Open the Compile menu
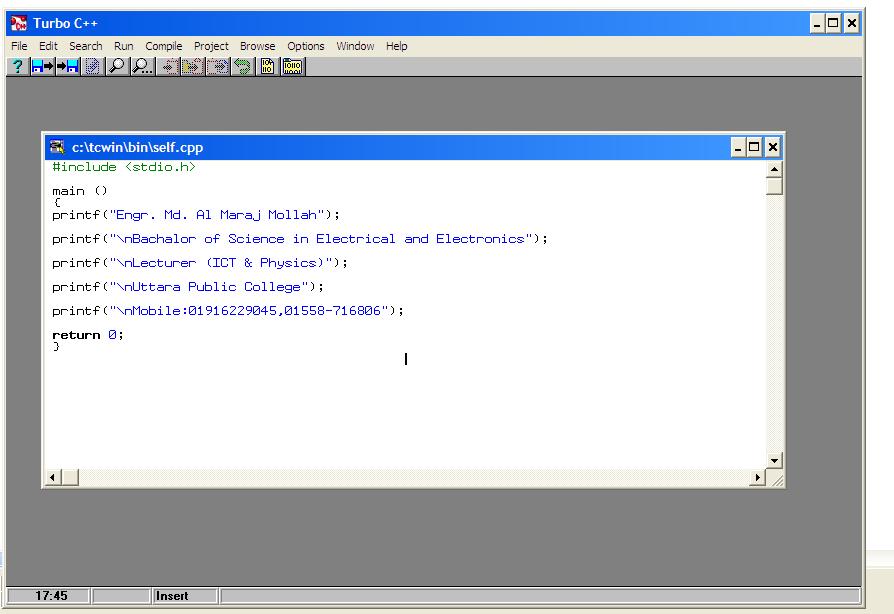The height and width of the screenshot is (614, 894). click(164, 46)
